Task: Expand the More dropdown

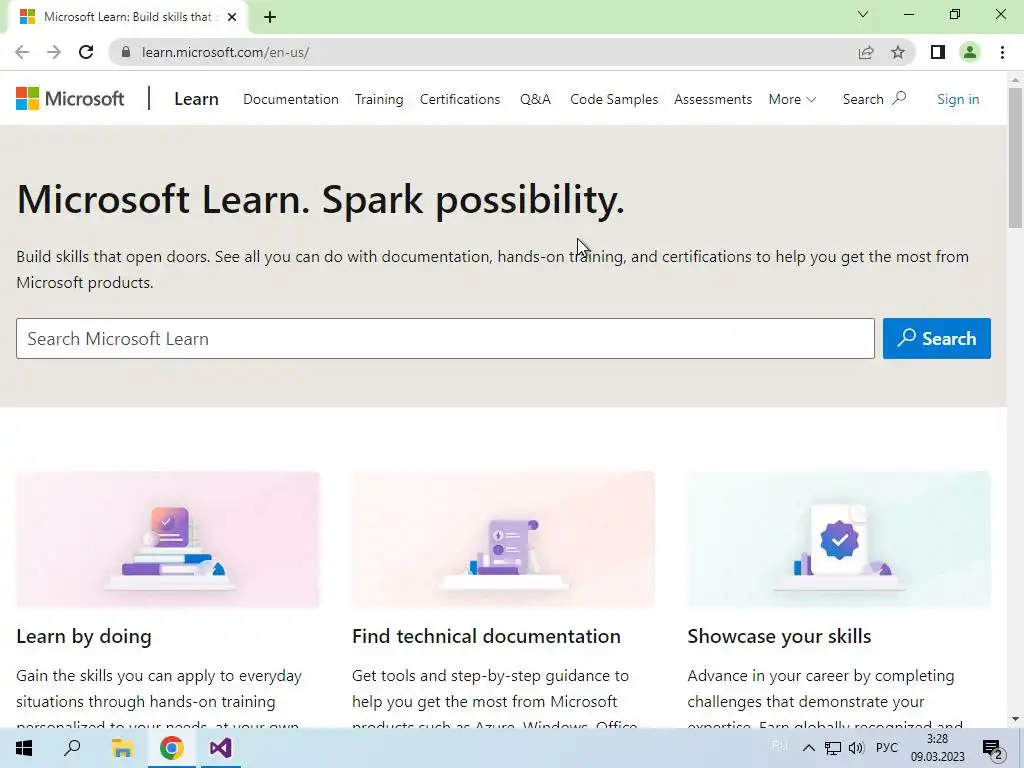Action: 792,99
